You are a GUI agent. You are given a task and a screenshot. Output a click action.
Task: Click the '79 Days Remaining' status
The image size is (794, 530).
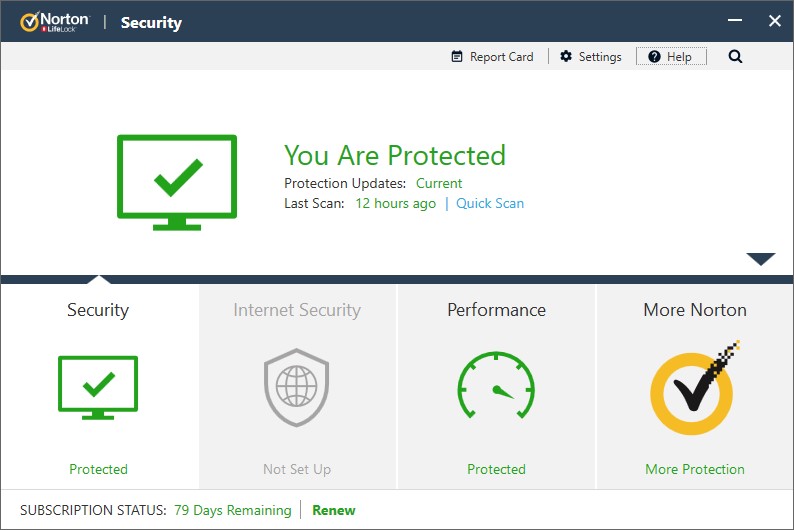click(233, 510)
